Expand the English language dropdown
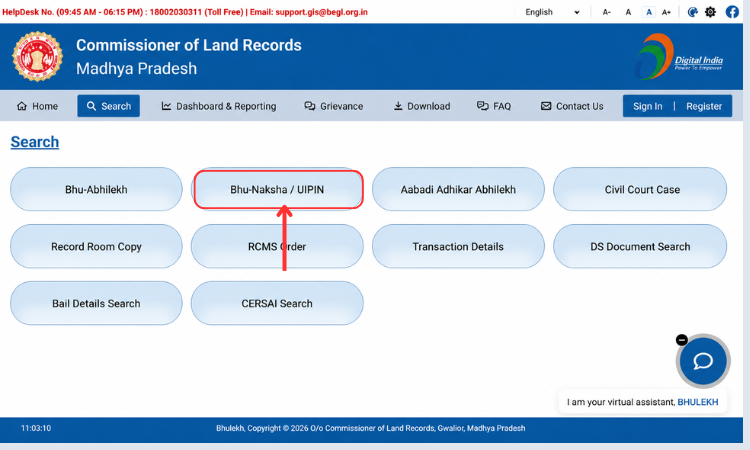This screenshot has width=750, height=450. pyautogui.click(x=552, y=12)
